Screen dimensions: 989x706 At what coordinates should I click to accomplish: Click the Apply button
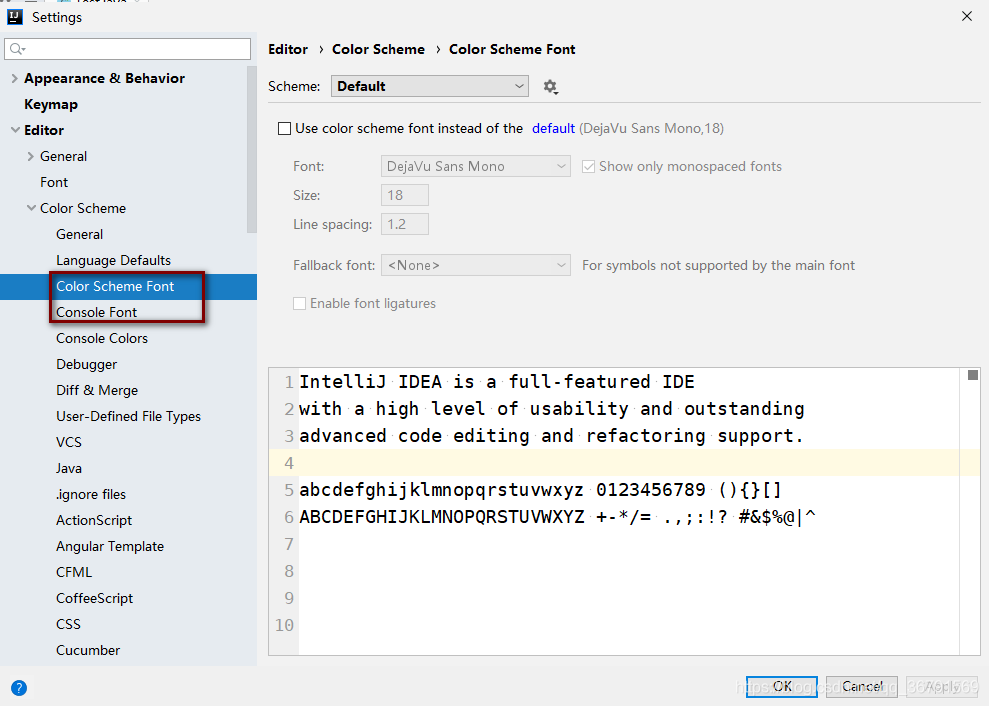942,686
